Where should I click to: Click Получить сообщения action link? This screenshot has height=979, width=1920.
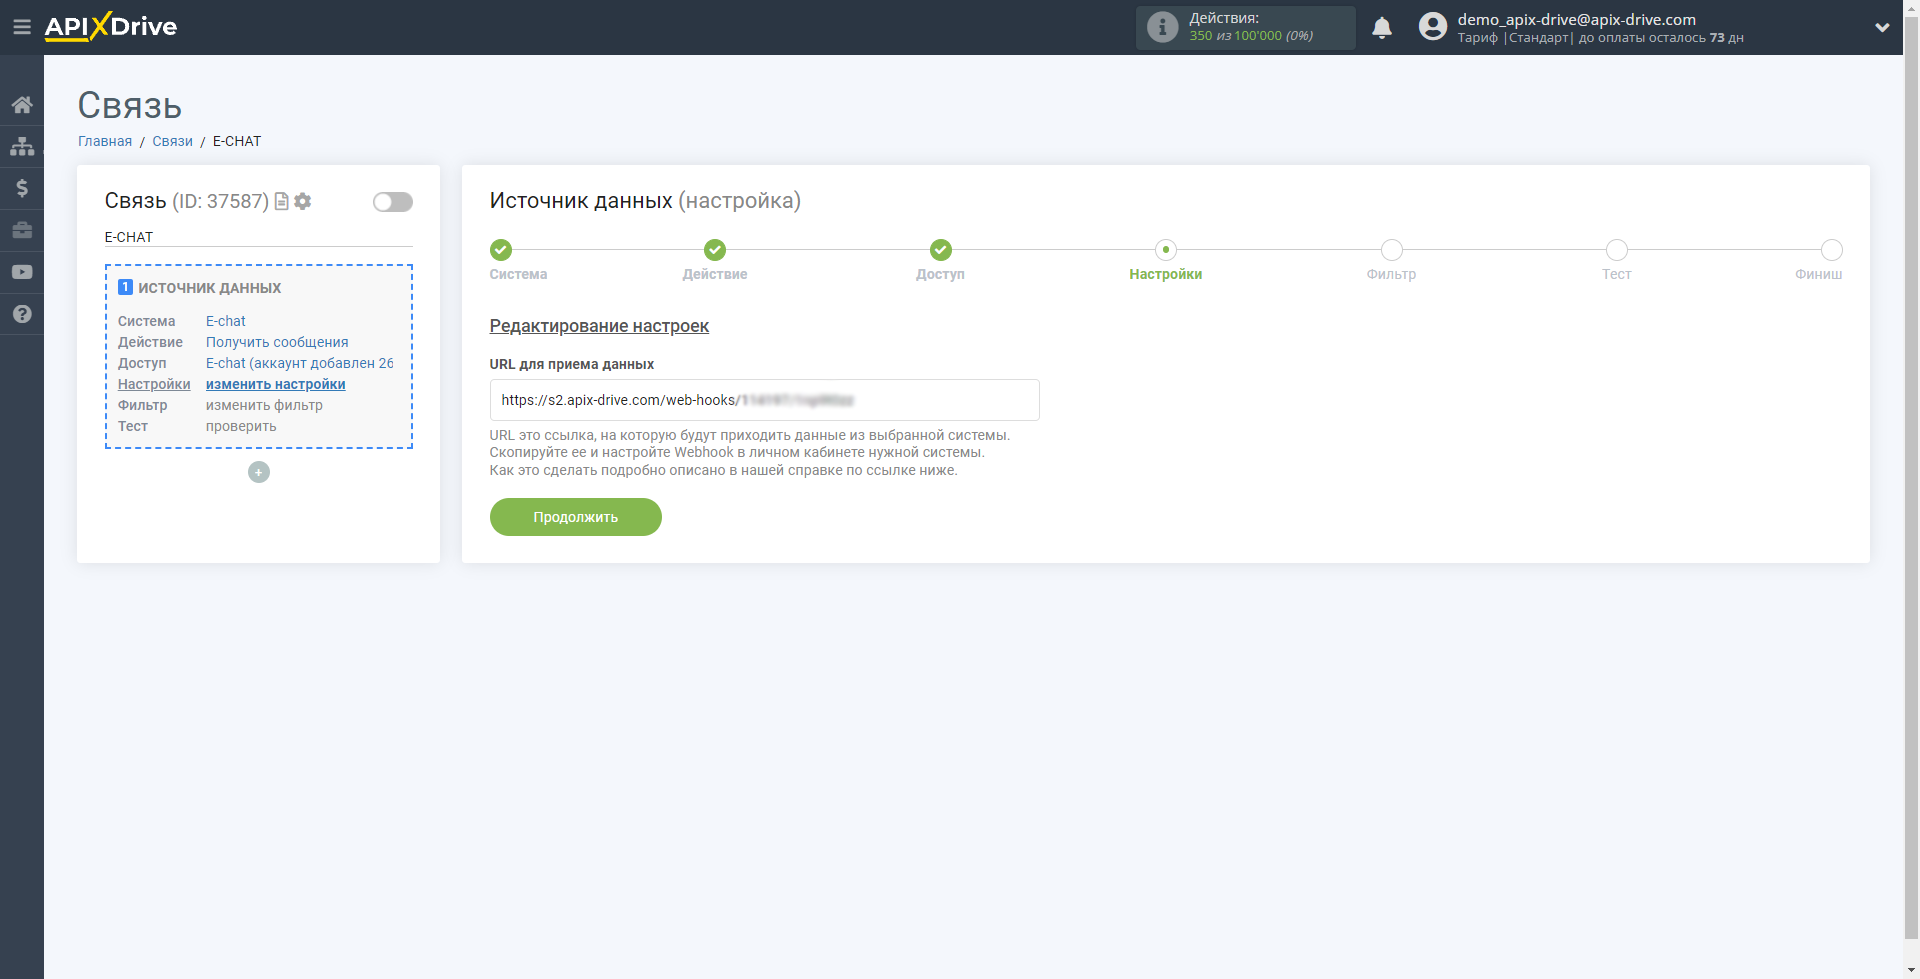(277, 342)
